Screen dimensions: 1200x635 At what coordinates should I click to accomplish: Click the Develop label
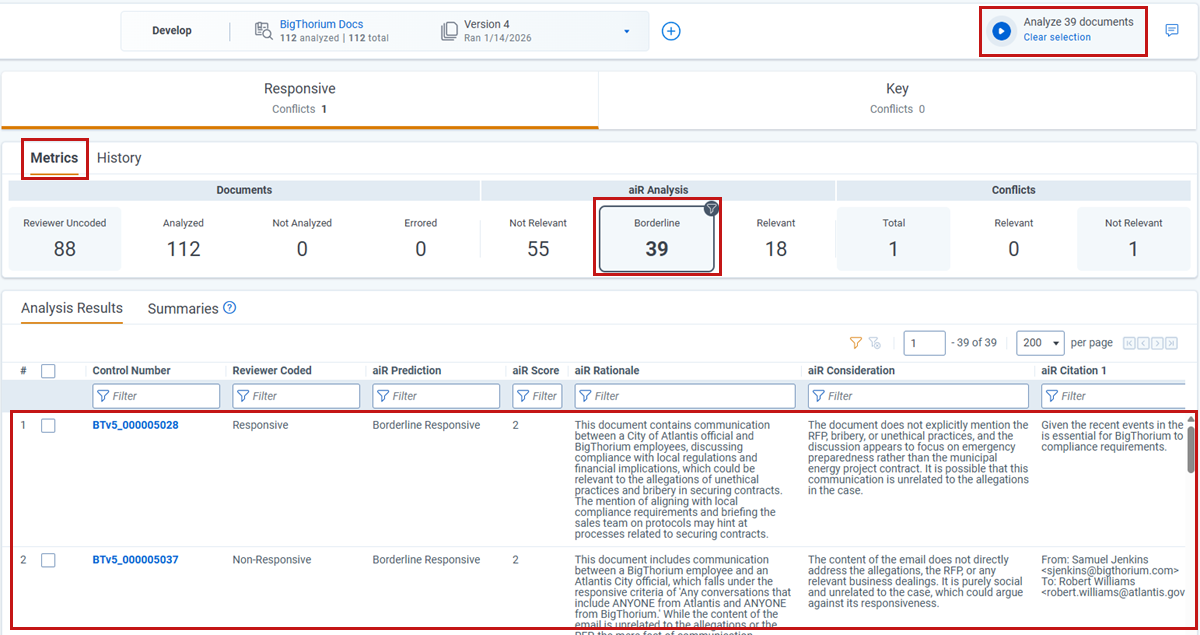pyautogui.click(x=172, y=31)
